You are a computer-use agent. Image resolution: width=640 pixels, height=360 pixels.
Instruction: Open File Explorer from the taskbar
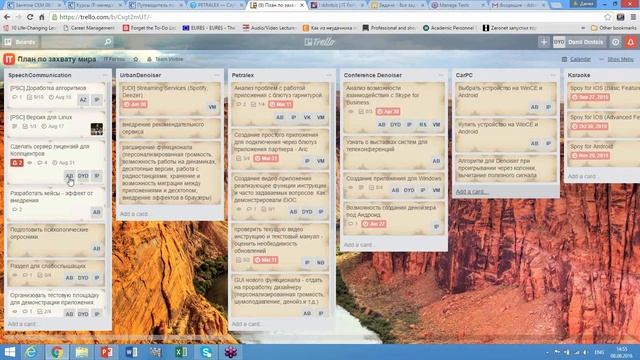point(82,352)
